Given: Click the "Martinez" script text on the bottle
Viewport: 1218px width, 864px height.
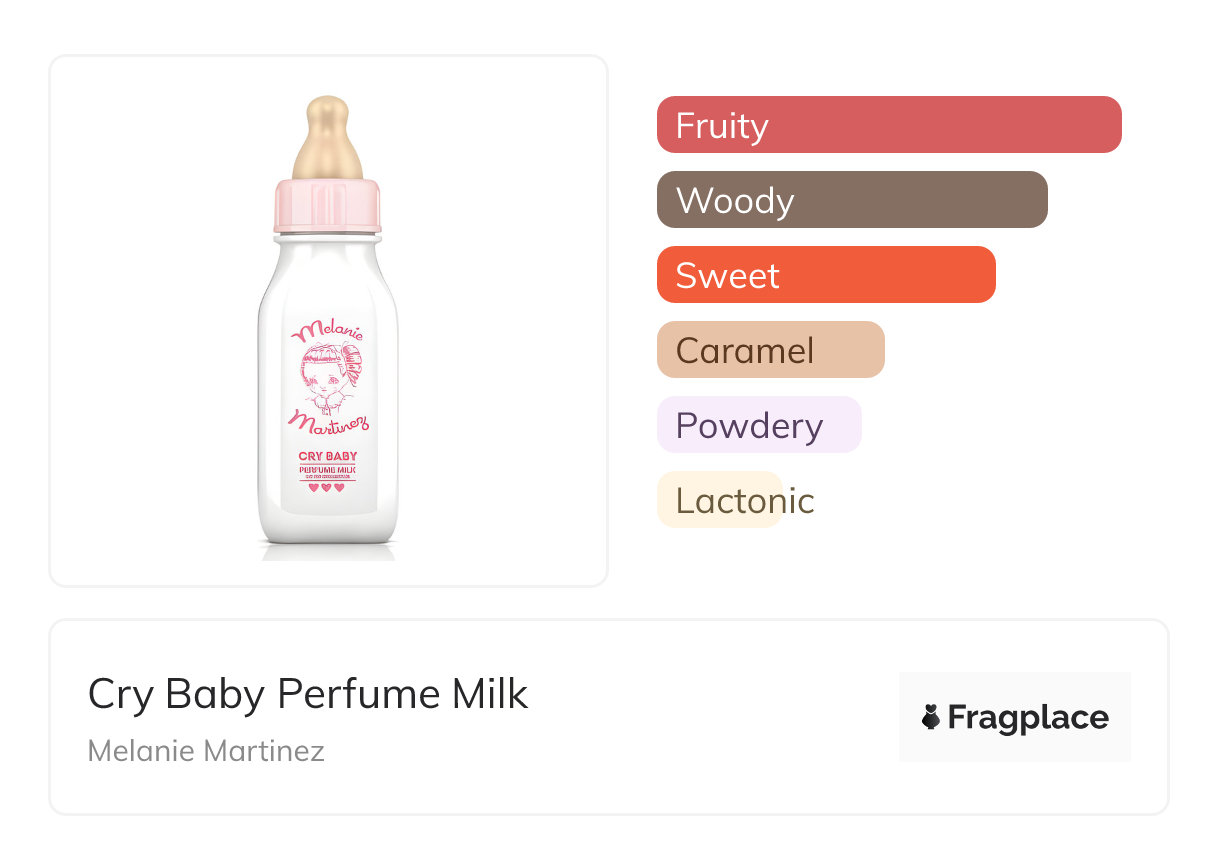Looking at the screenshot, I should (329, 421).
